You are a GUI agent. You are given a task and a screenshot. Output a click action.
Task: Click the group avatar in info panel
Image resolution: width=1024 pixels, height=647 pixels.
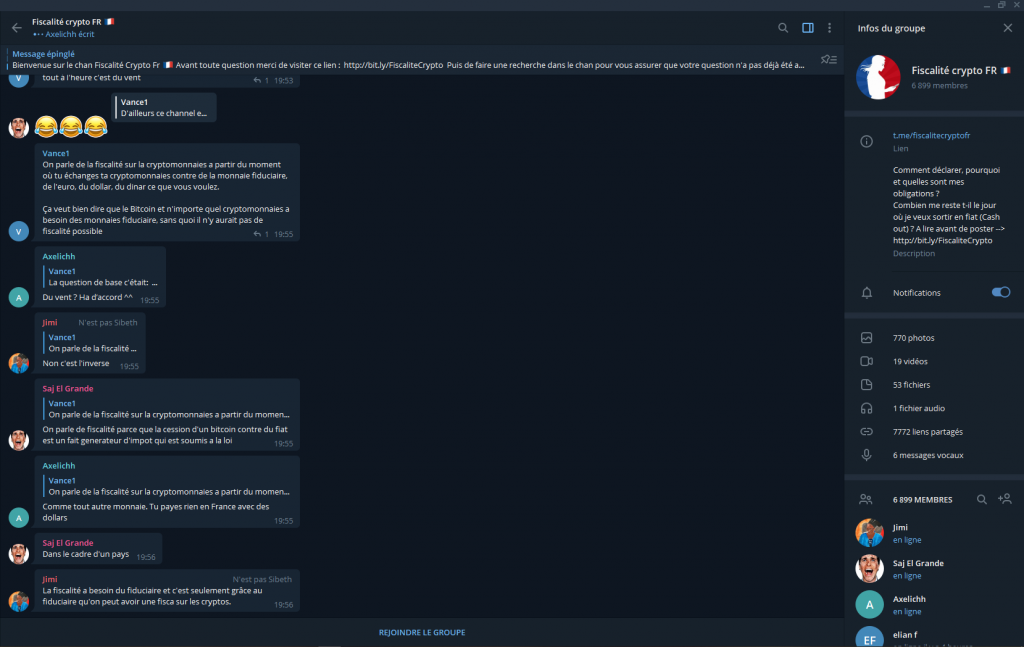click(879, 78)
